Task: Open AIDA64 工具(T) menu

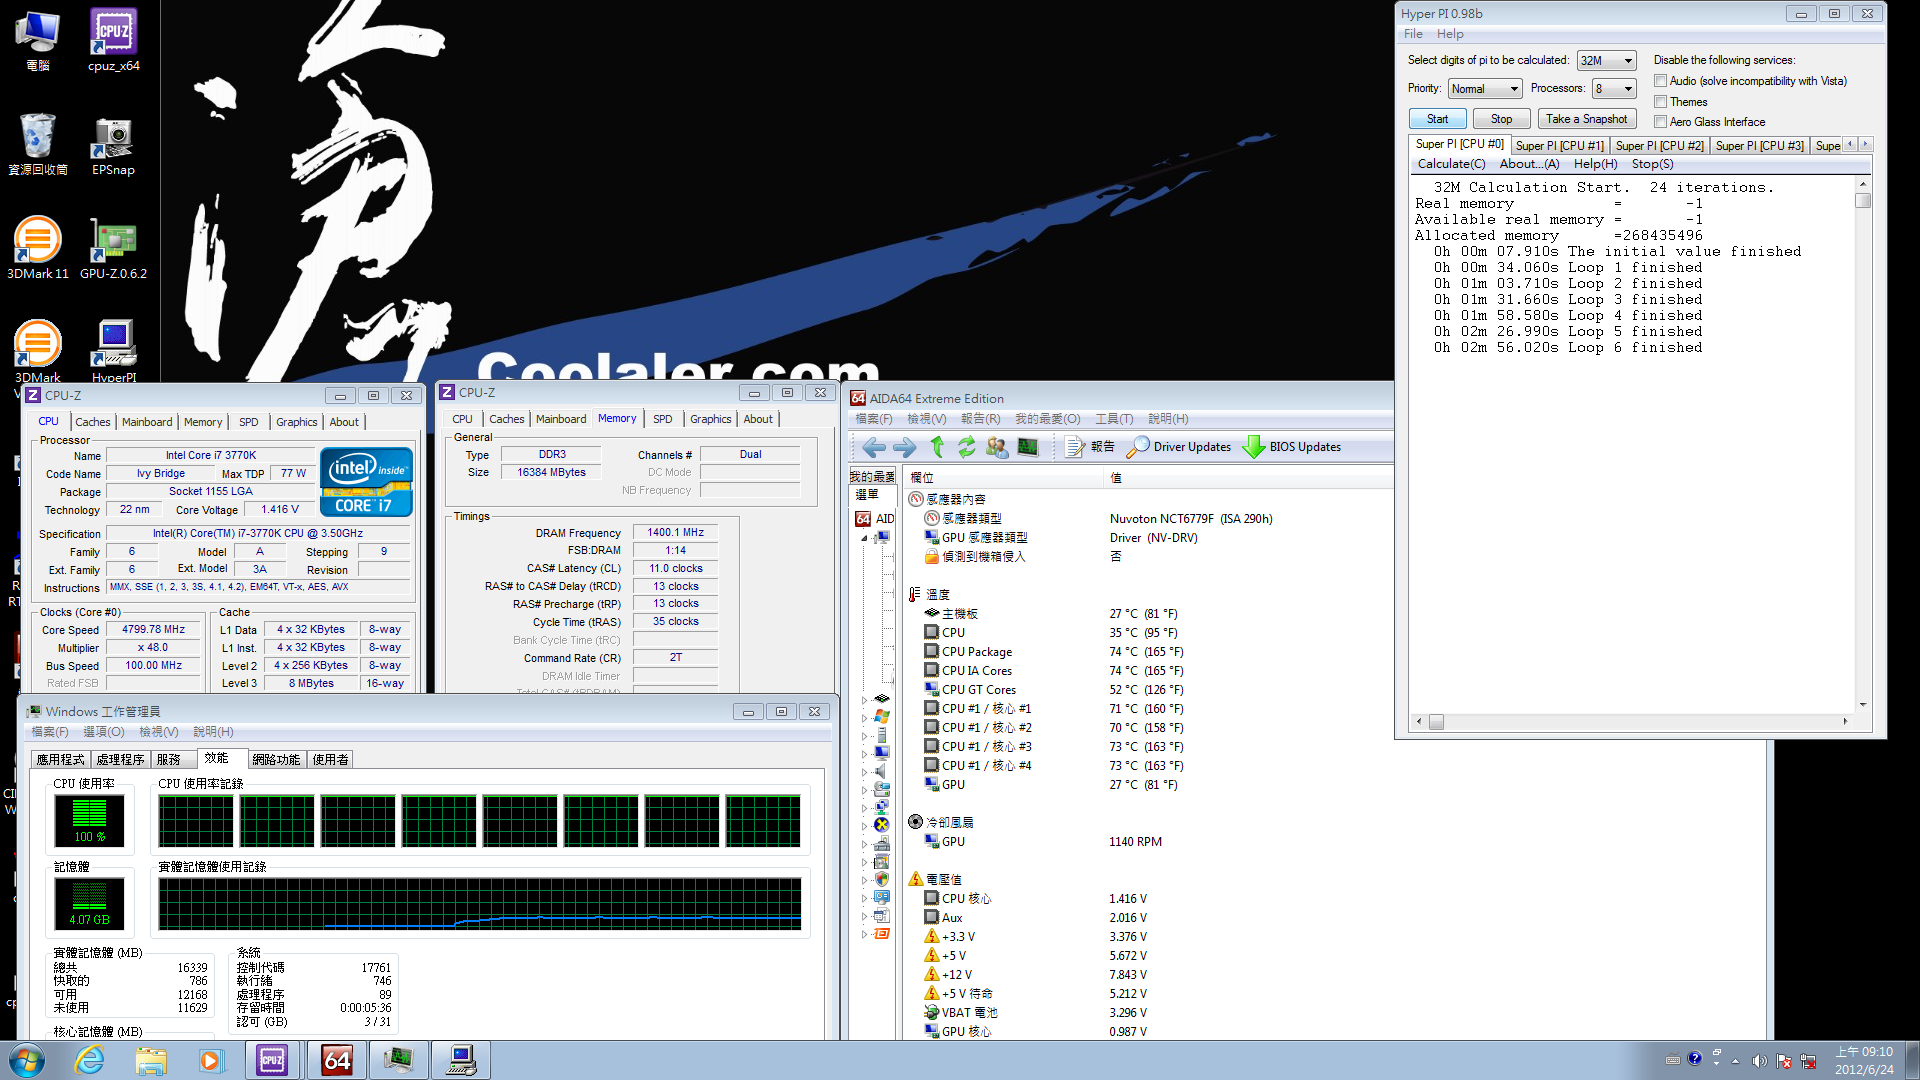Action: point(1114,419)
